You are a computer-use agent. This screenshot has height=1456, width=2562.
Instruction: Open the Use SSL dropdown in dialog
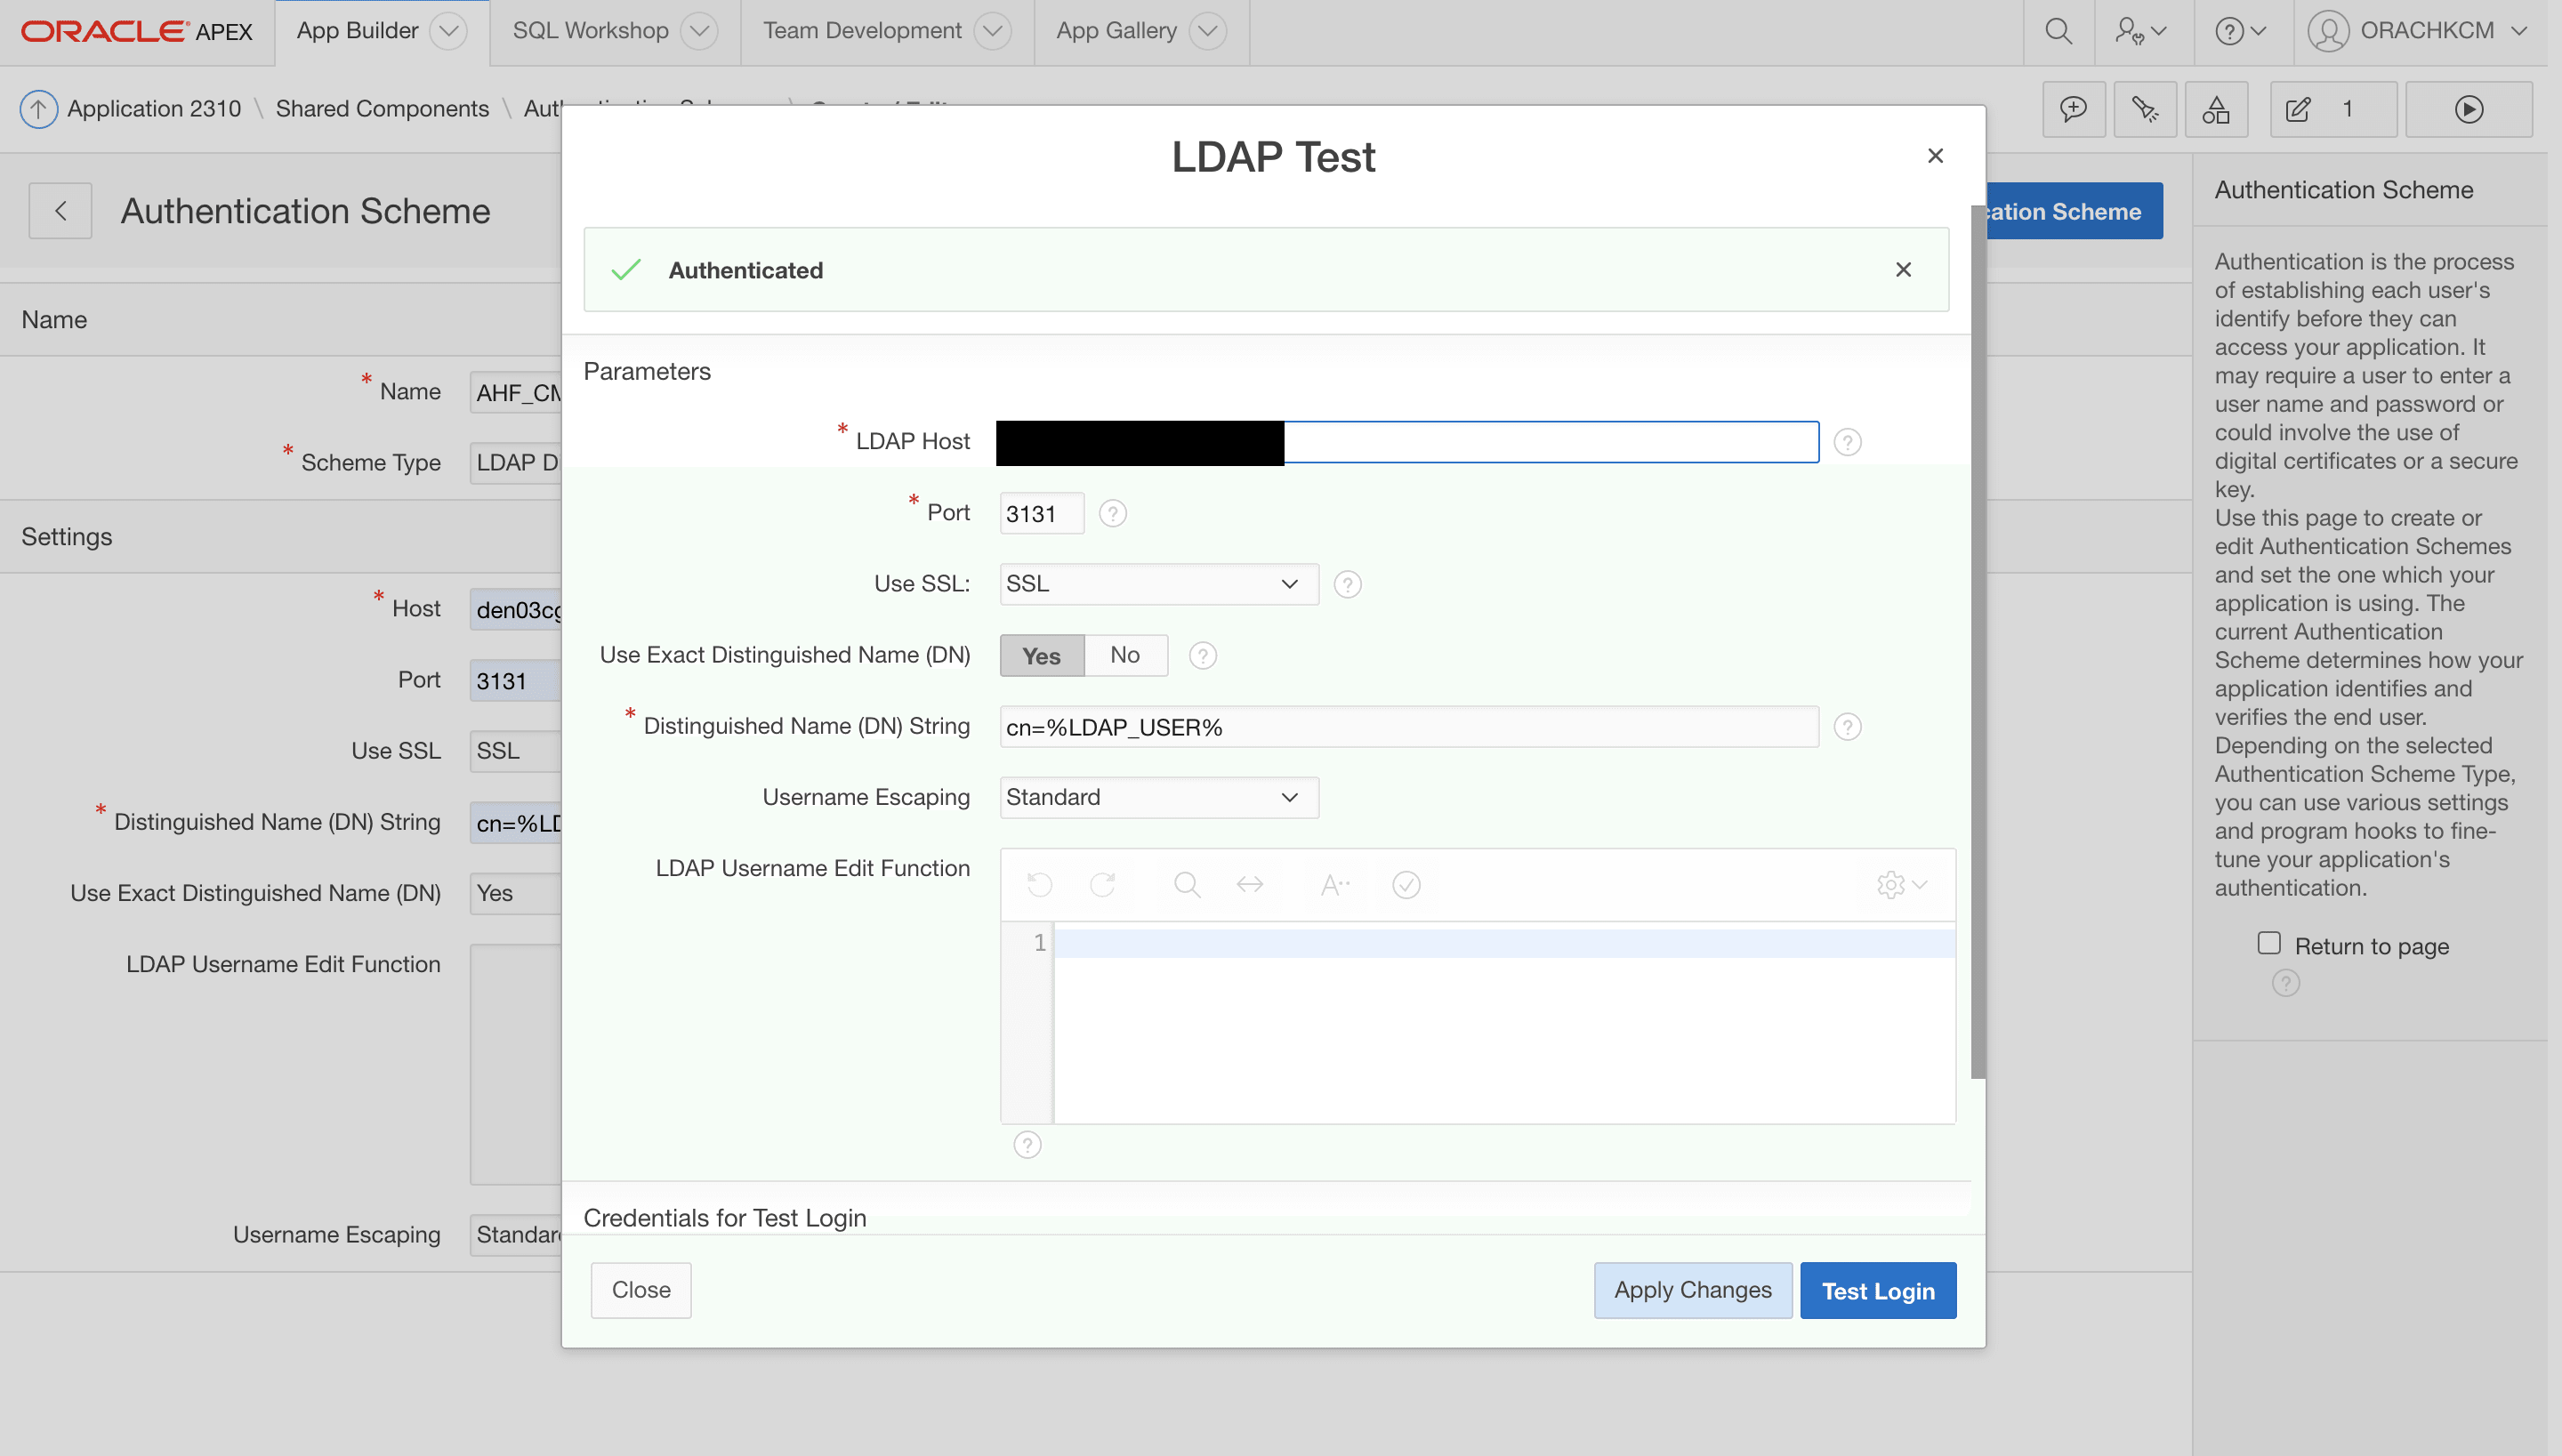pos(1158,584)
